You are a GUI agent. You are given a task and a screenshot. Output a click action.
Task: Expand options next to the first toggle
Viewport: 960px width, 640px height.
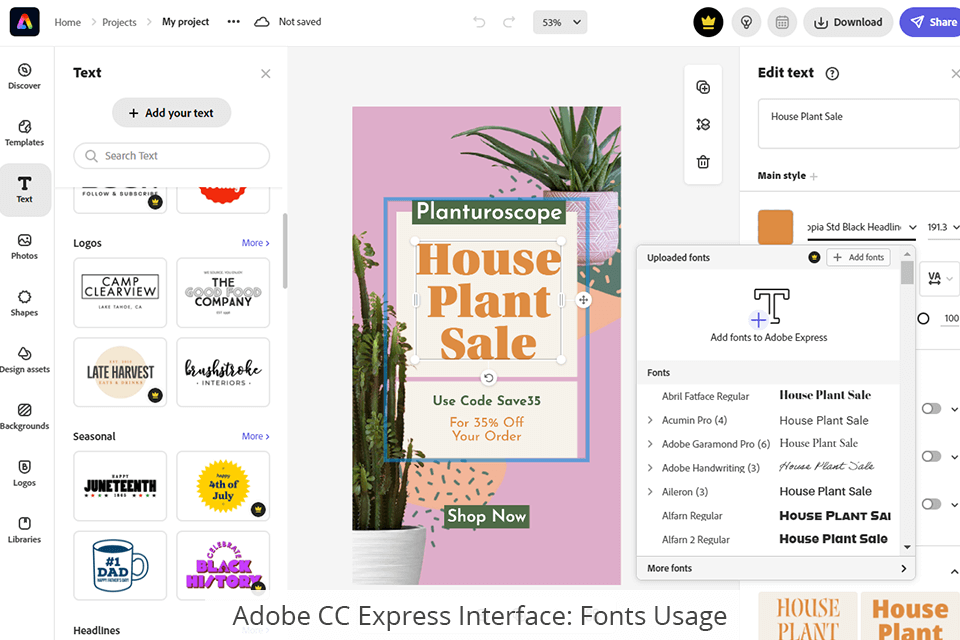[x=954, y=408]
